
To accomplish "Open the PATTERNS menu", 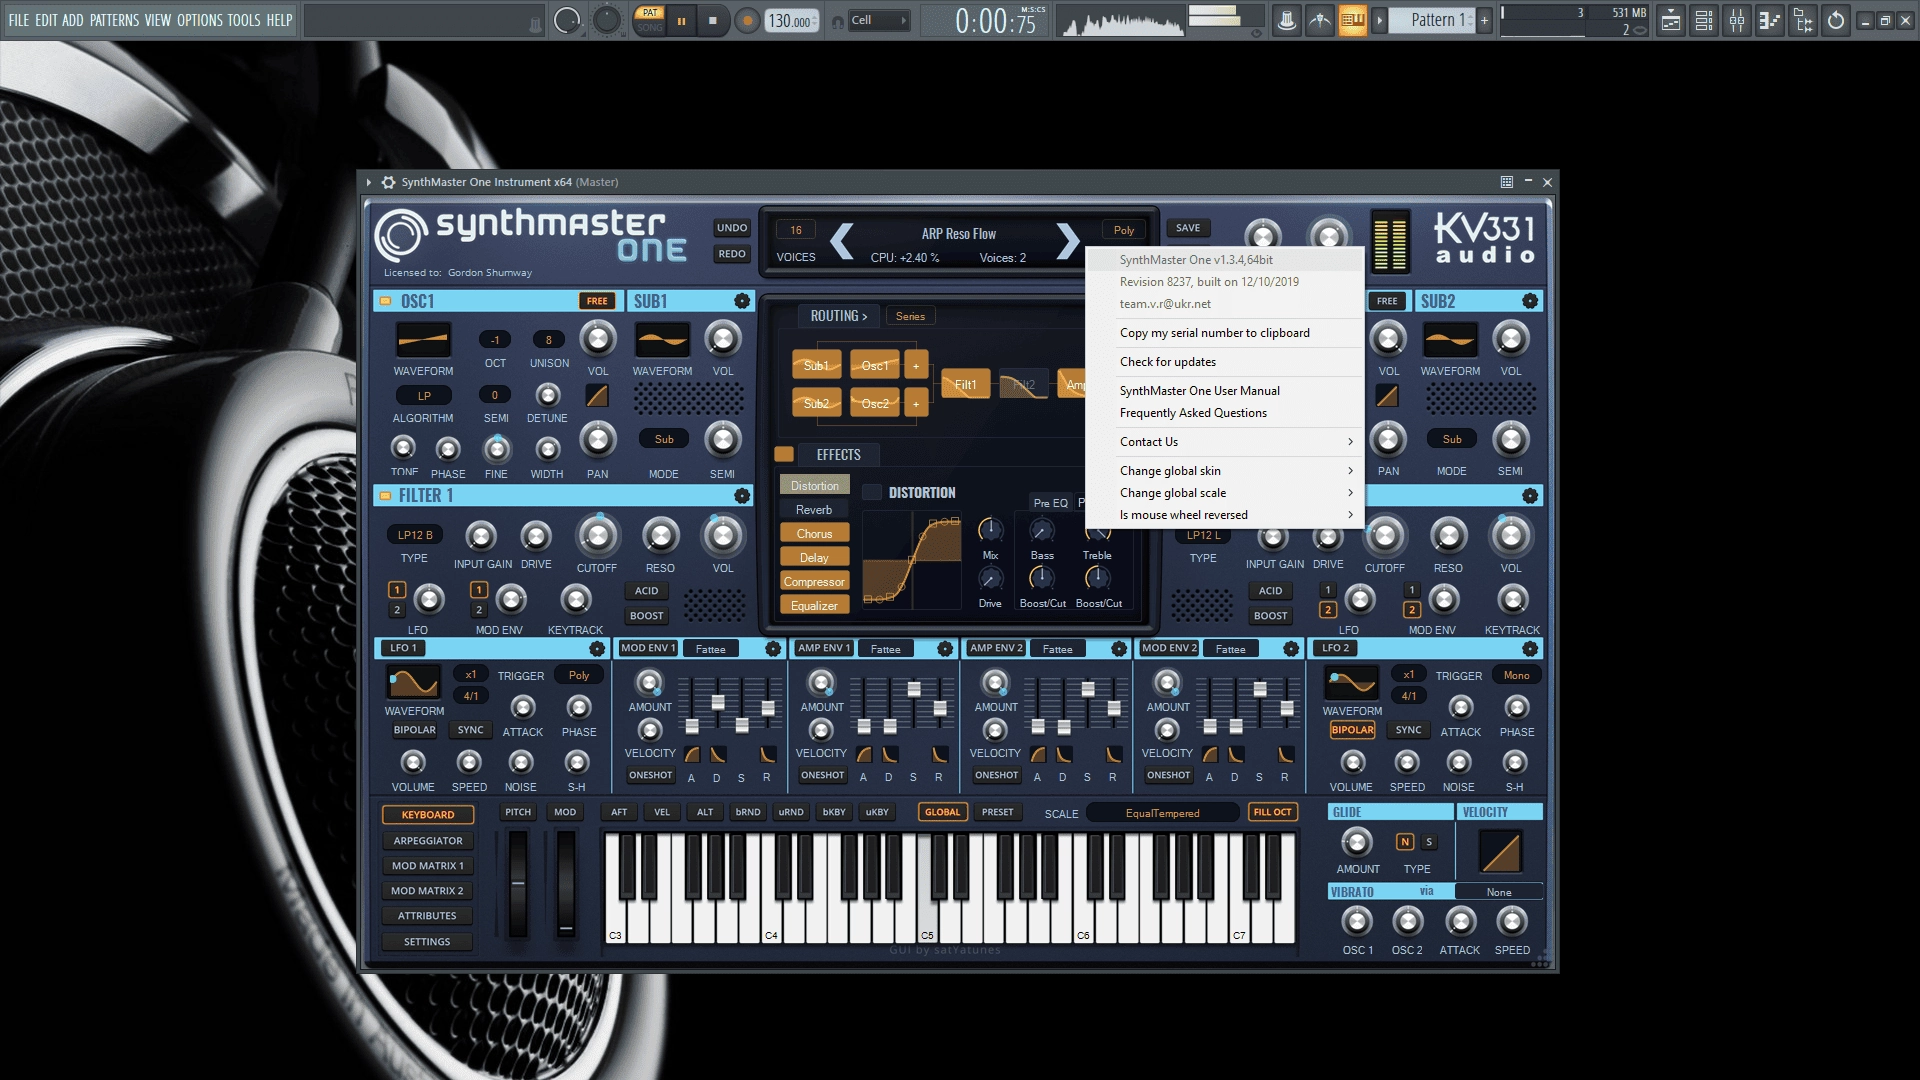I will click(114, 20).
